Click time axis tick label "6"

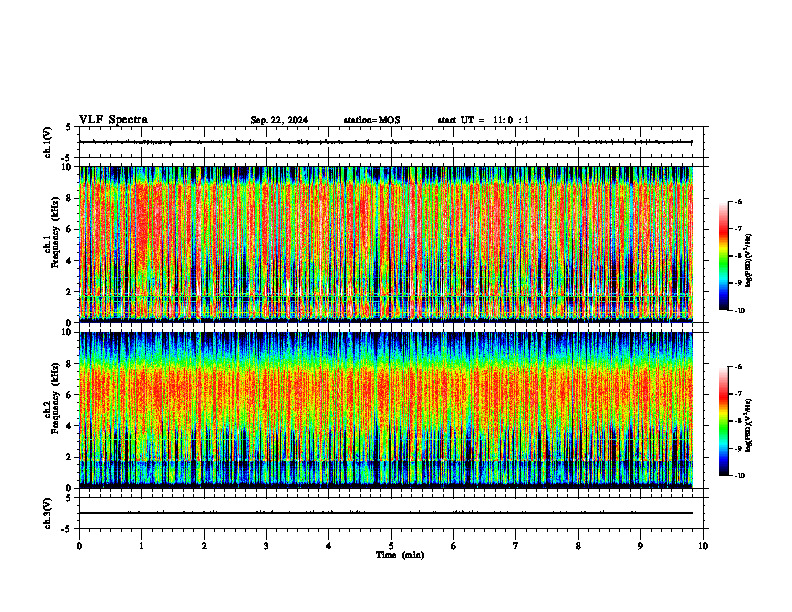[454, 546]
